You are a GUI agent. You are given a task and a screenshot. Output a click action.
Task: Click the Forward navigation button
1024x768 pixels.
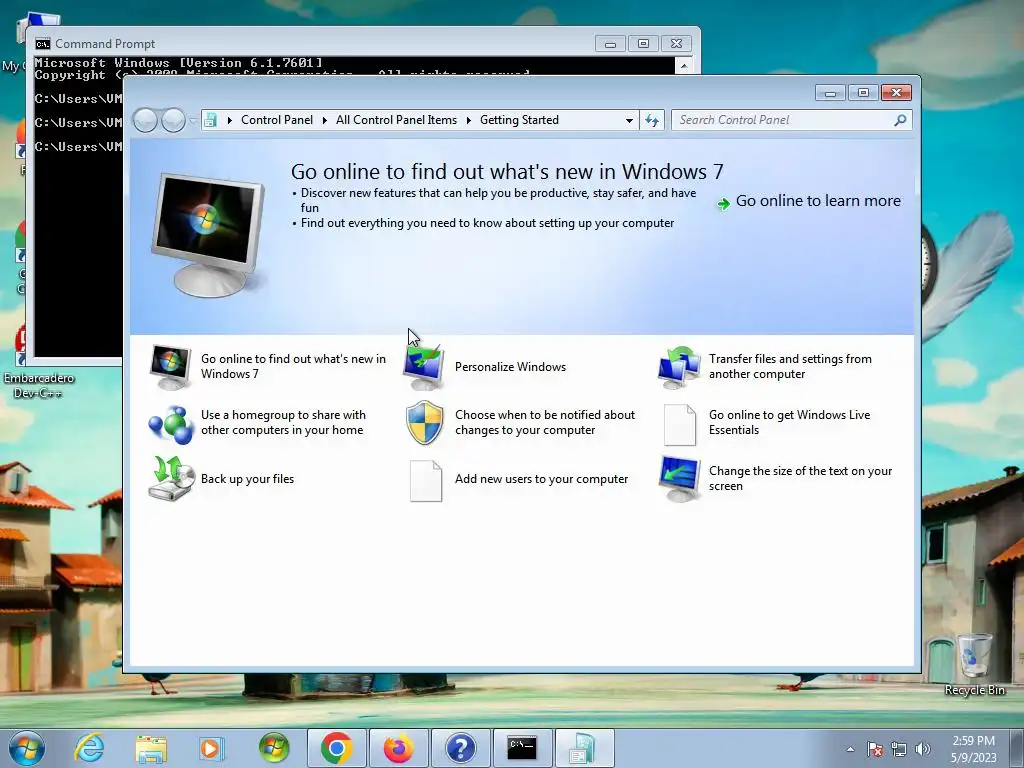[173, 120]
